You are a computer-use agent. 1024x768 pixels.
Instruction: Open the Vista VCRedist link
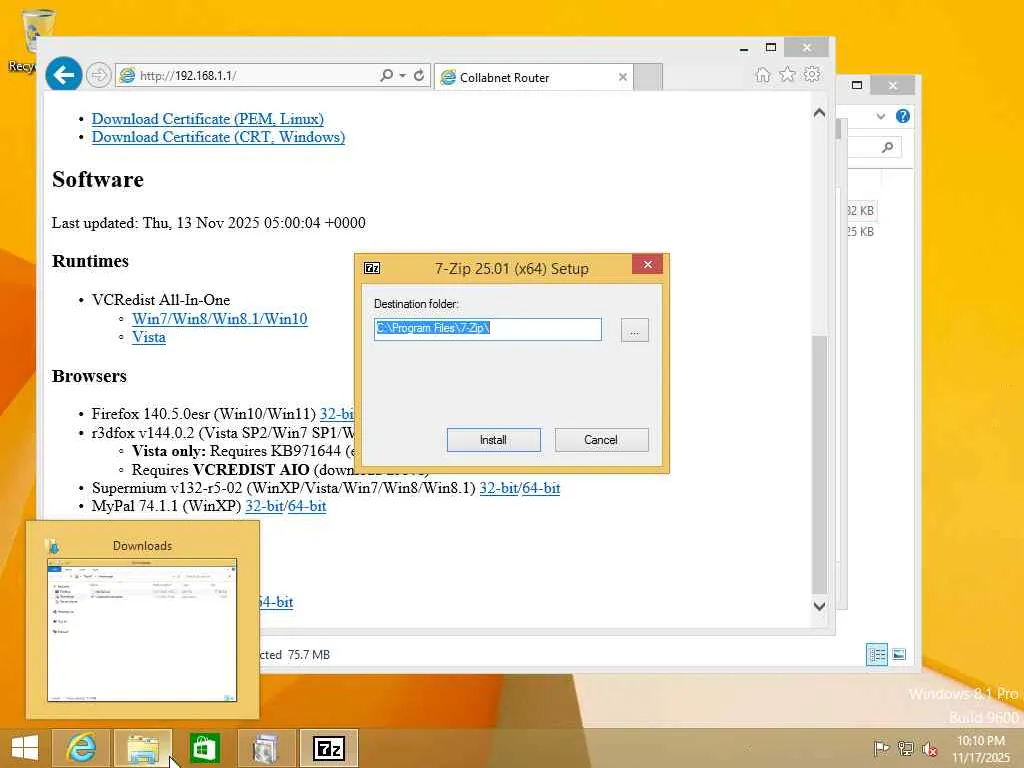[148, 337]
